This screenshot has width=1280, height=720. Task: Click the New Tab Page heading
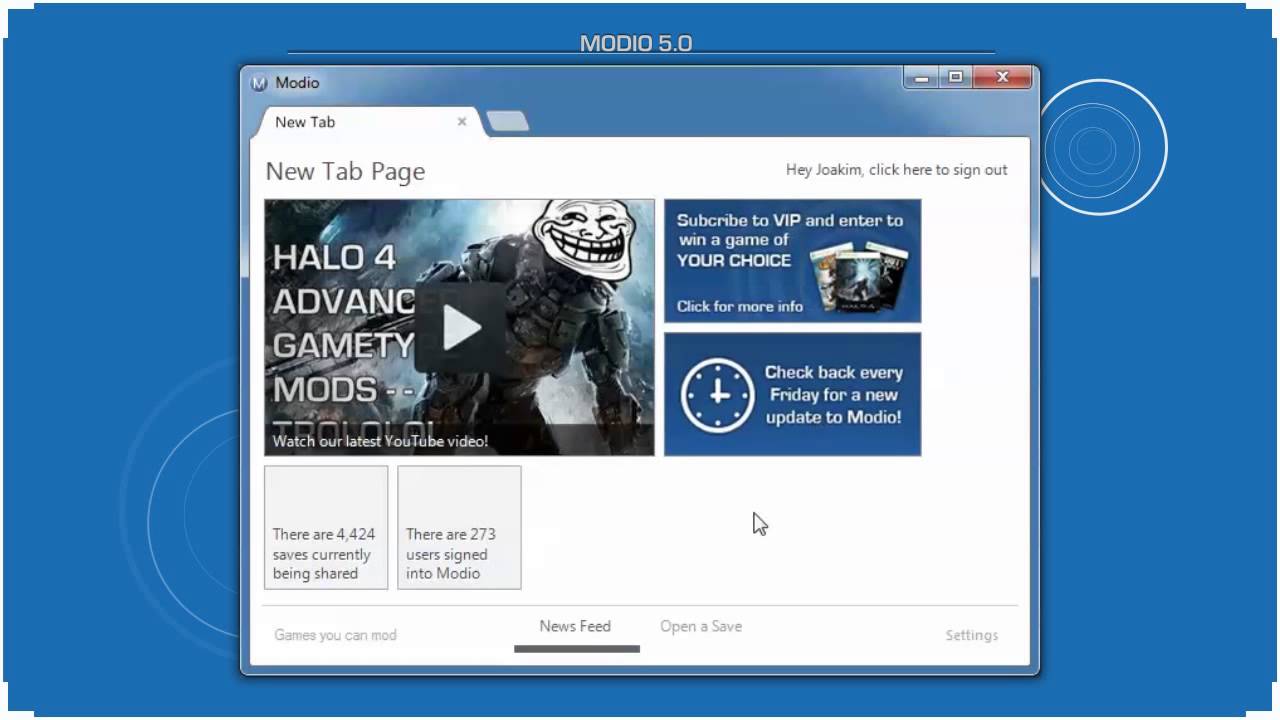click(345, 171)
